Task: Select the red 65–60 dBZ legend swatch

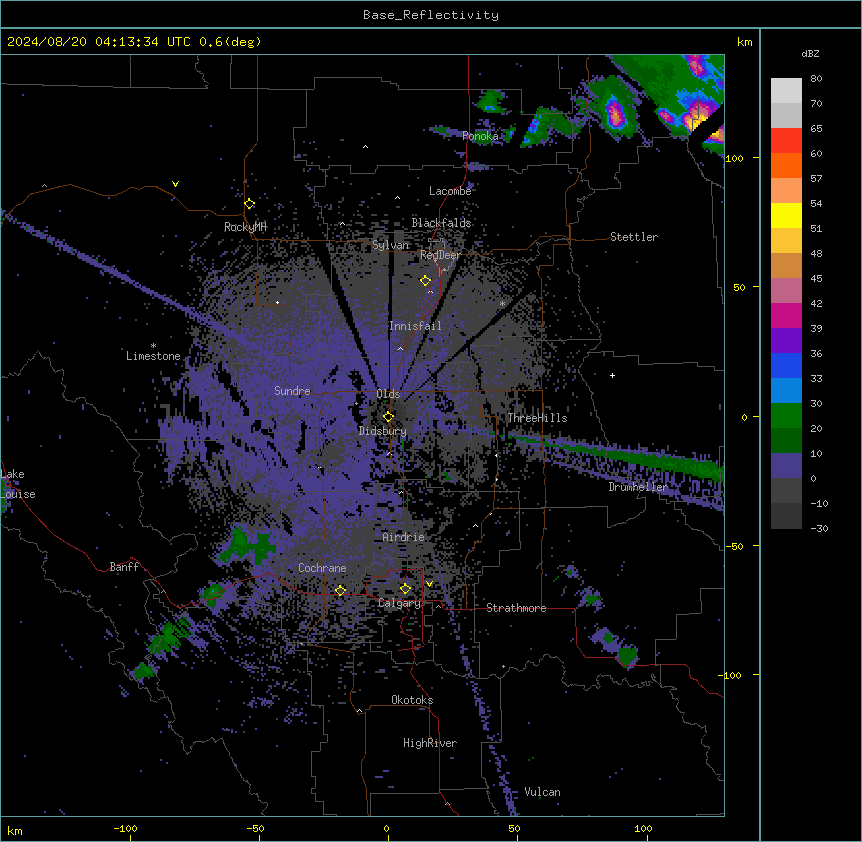Action: click(786, 141)
